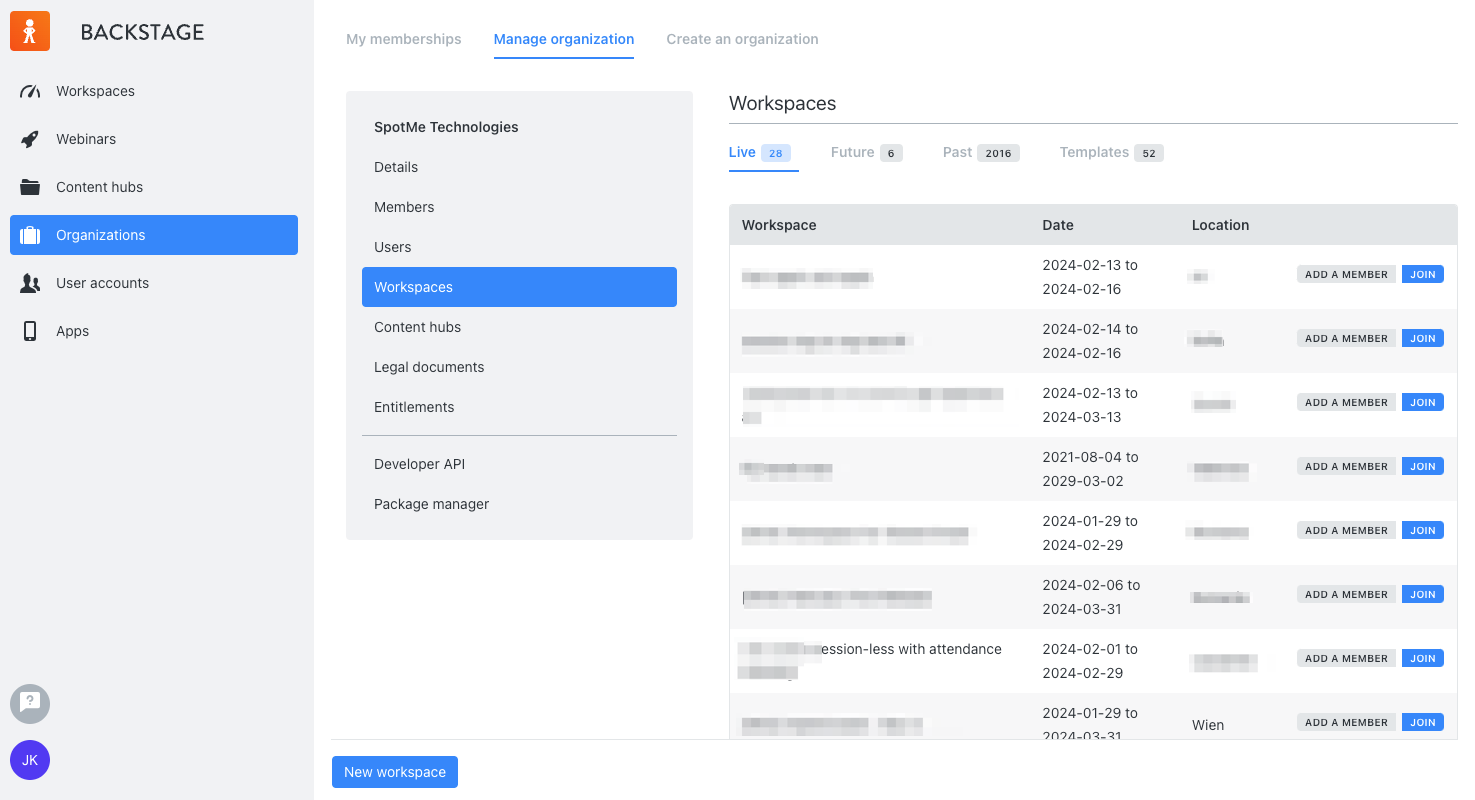Create a New workspace
1475x800 pixels.
(394, 771)
